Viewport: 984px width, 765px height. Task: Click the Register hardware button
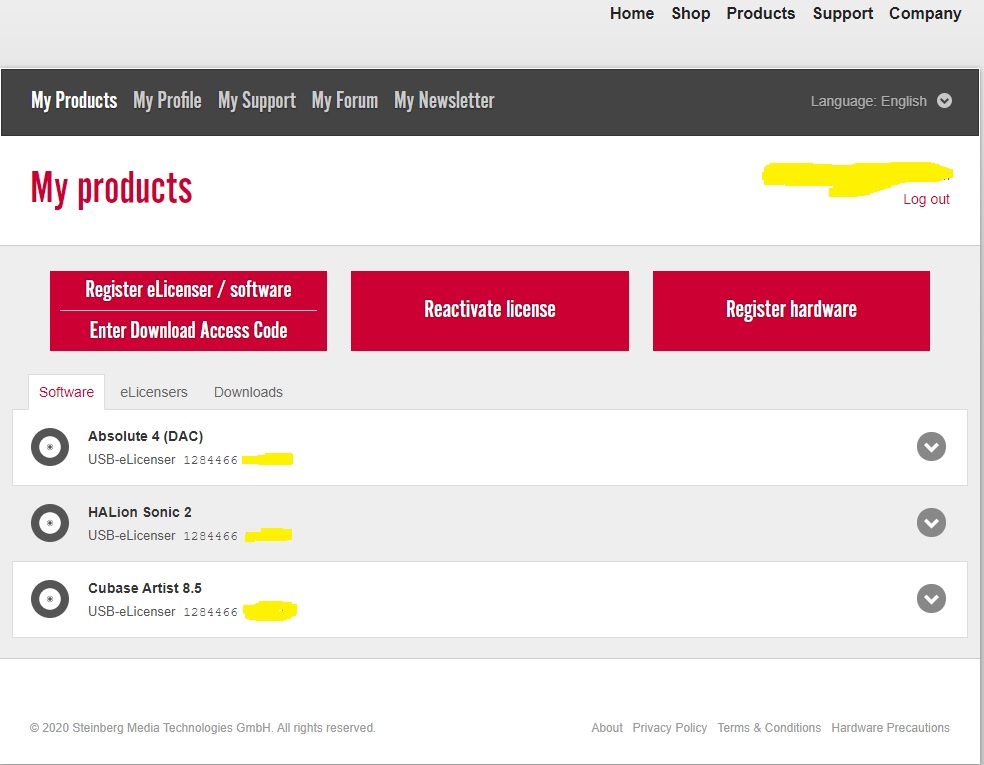(791, 311)
